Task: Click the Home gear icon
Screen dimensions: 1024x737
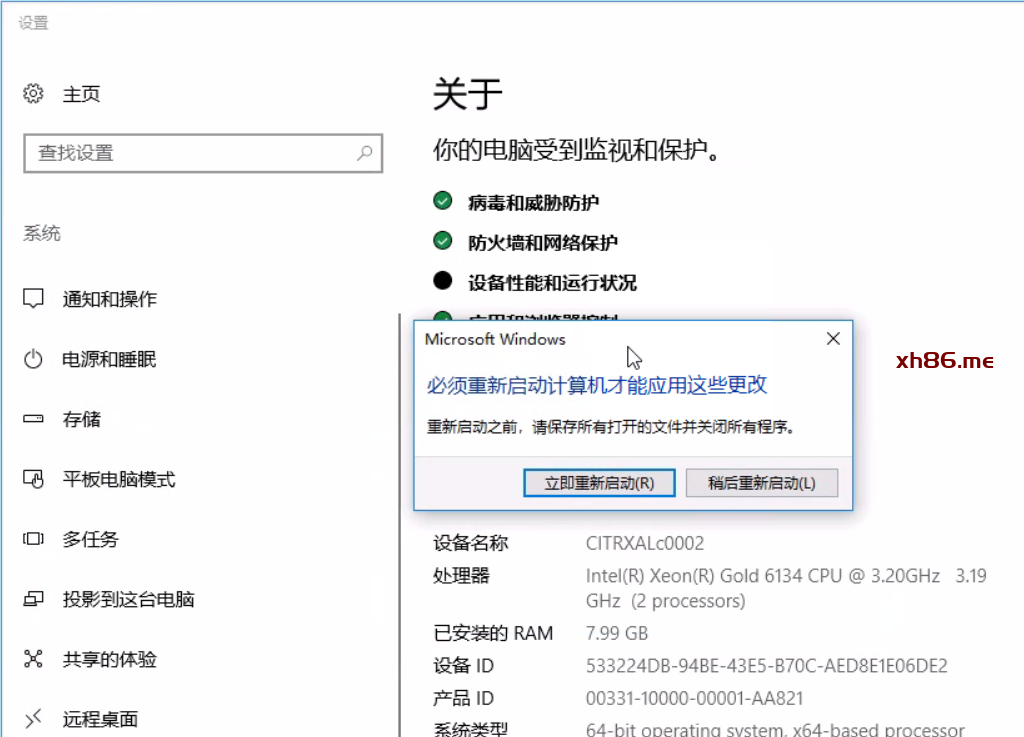Action: pos(33,94)
